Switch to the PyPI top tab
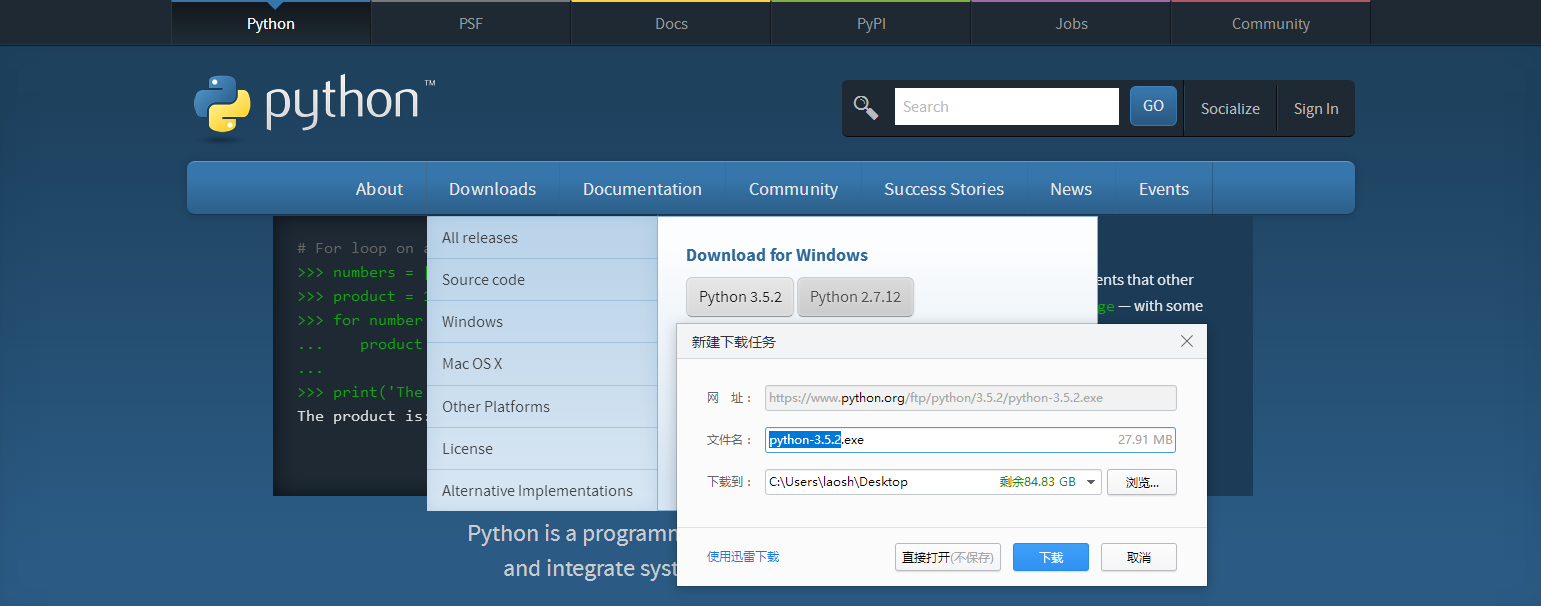Screen dimensions: 1541x606 pos(871,23)
